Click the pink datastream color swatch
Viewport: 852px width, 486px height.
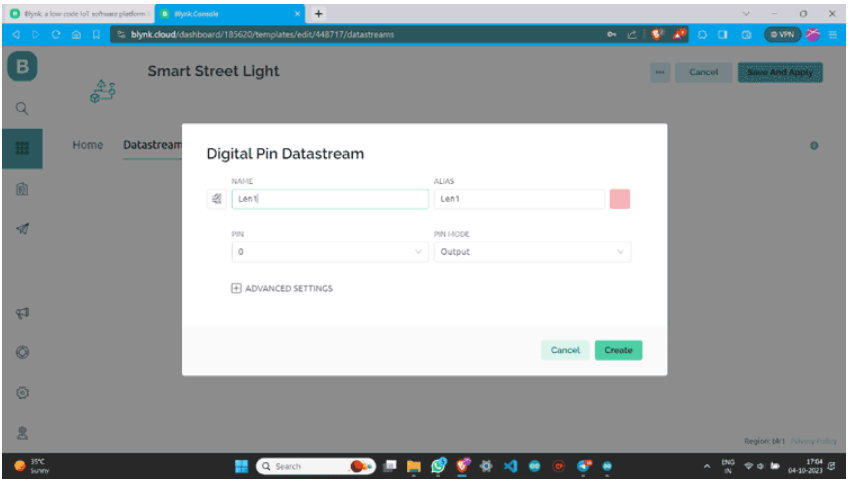click(620, 199)
